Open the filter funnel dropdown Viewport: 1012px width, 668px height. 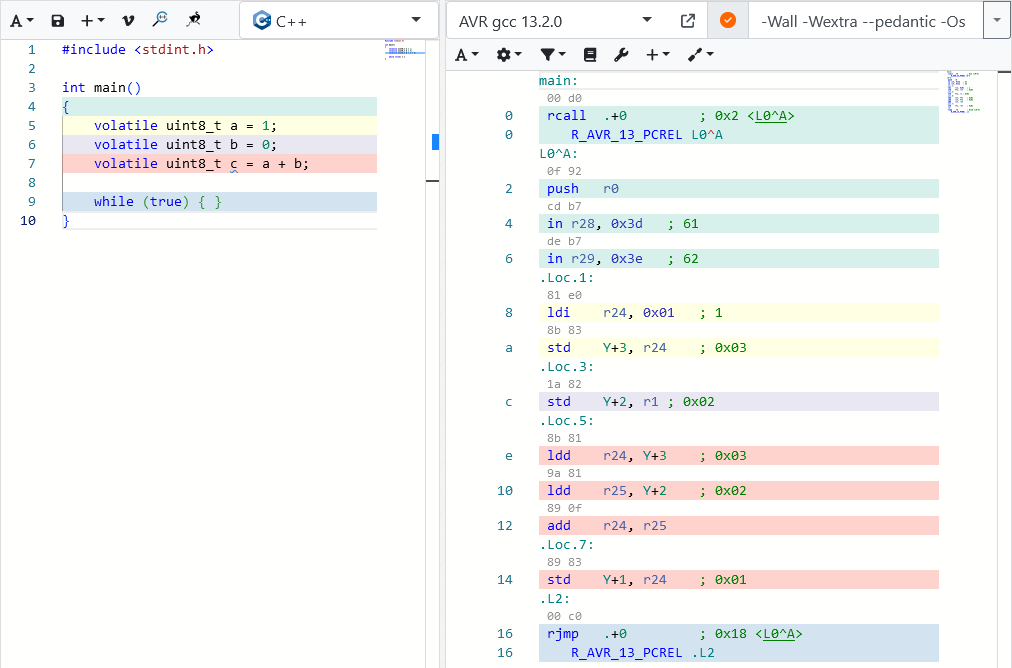(552, 55)
